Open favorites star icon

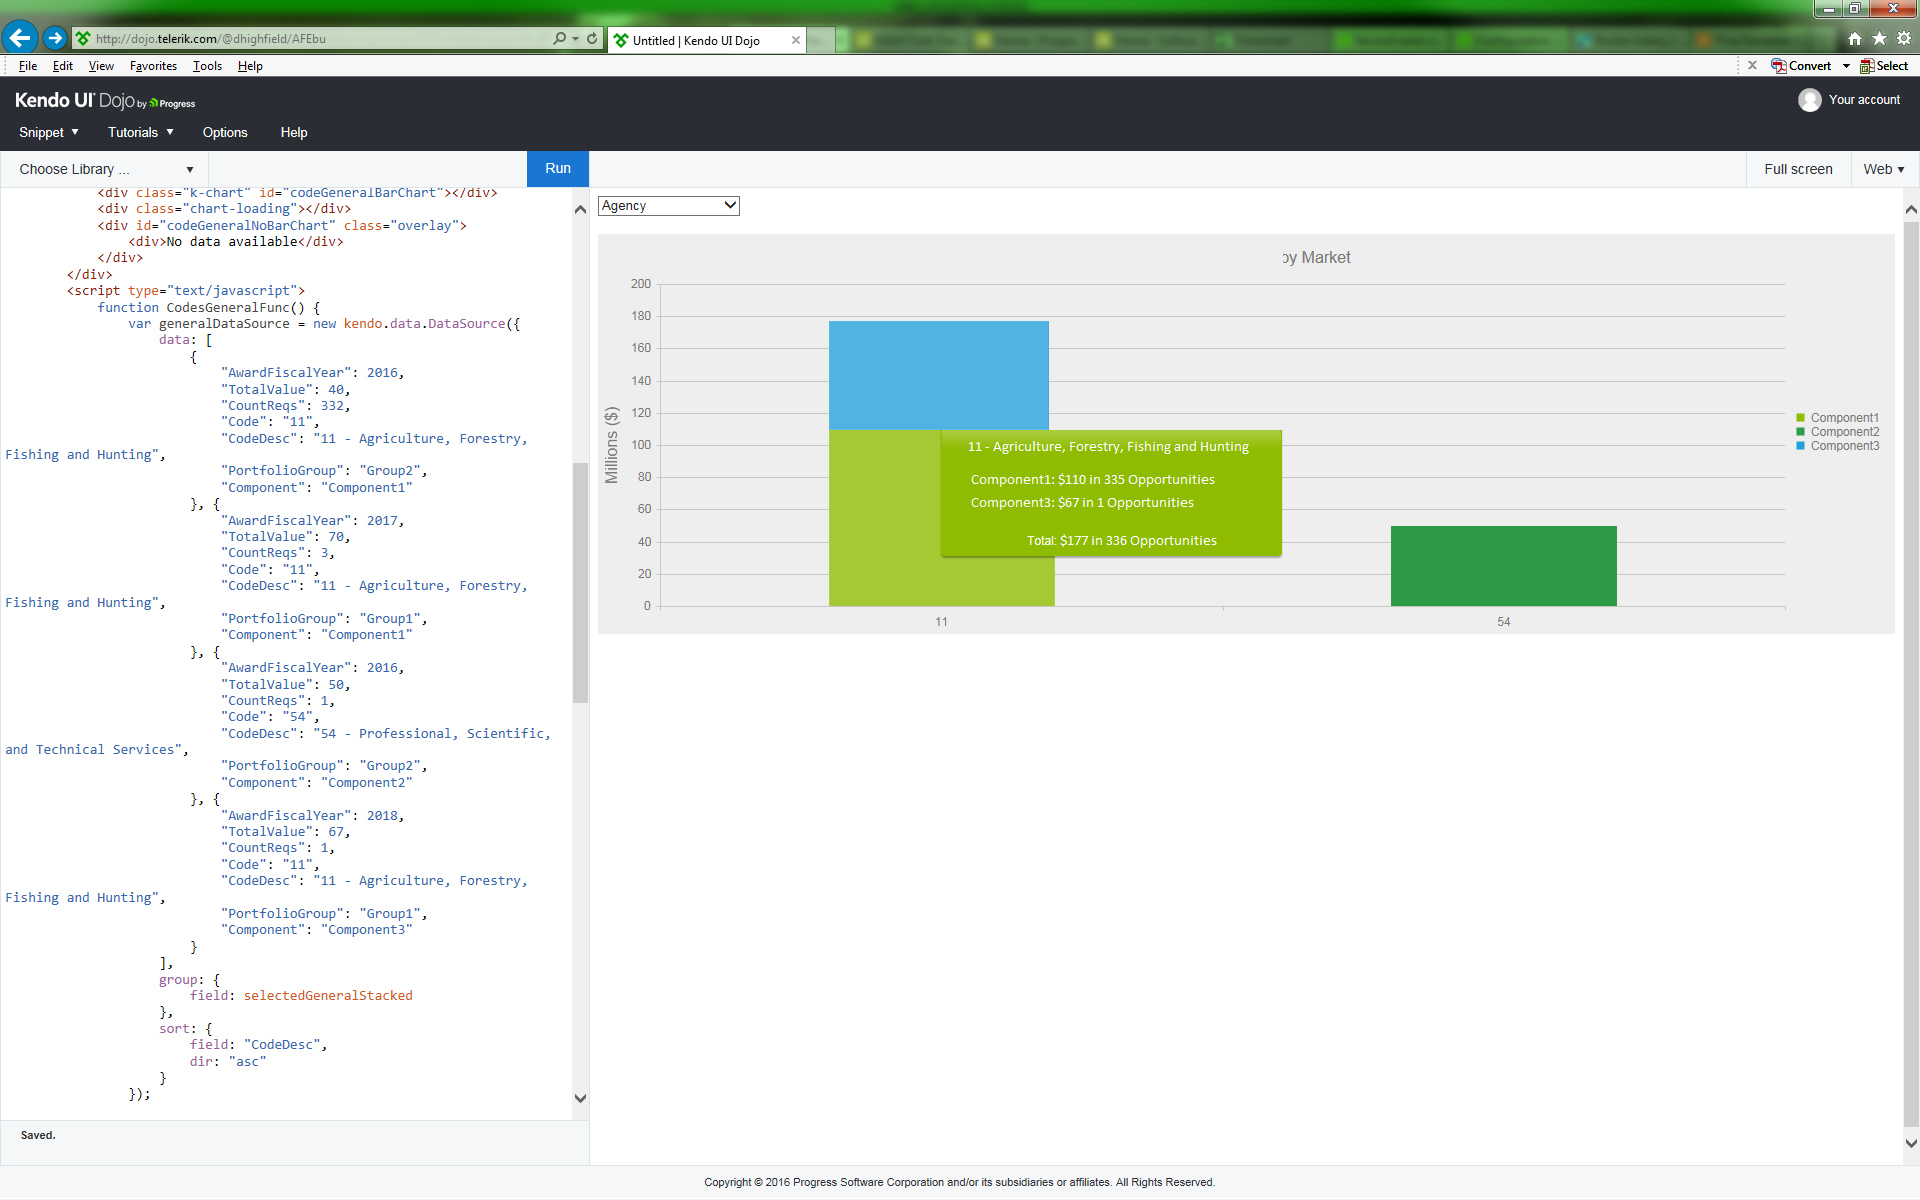point(1879,38)
